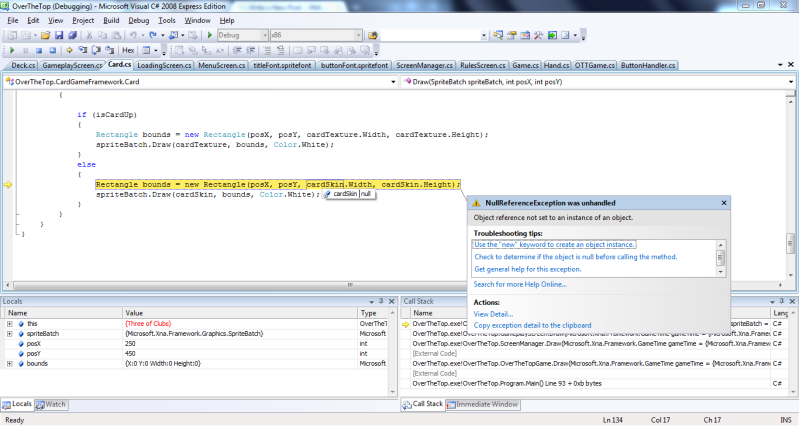This screenshot has width=799, height=426.
Task: Click the Redo arrow icon
Action: click(152, 35)
